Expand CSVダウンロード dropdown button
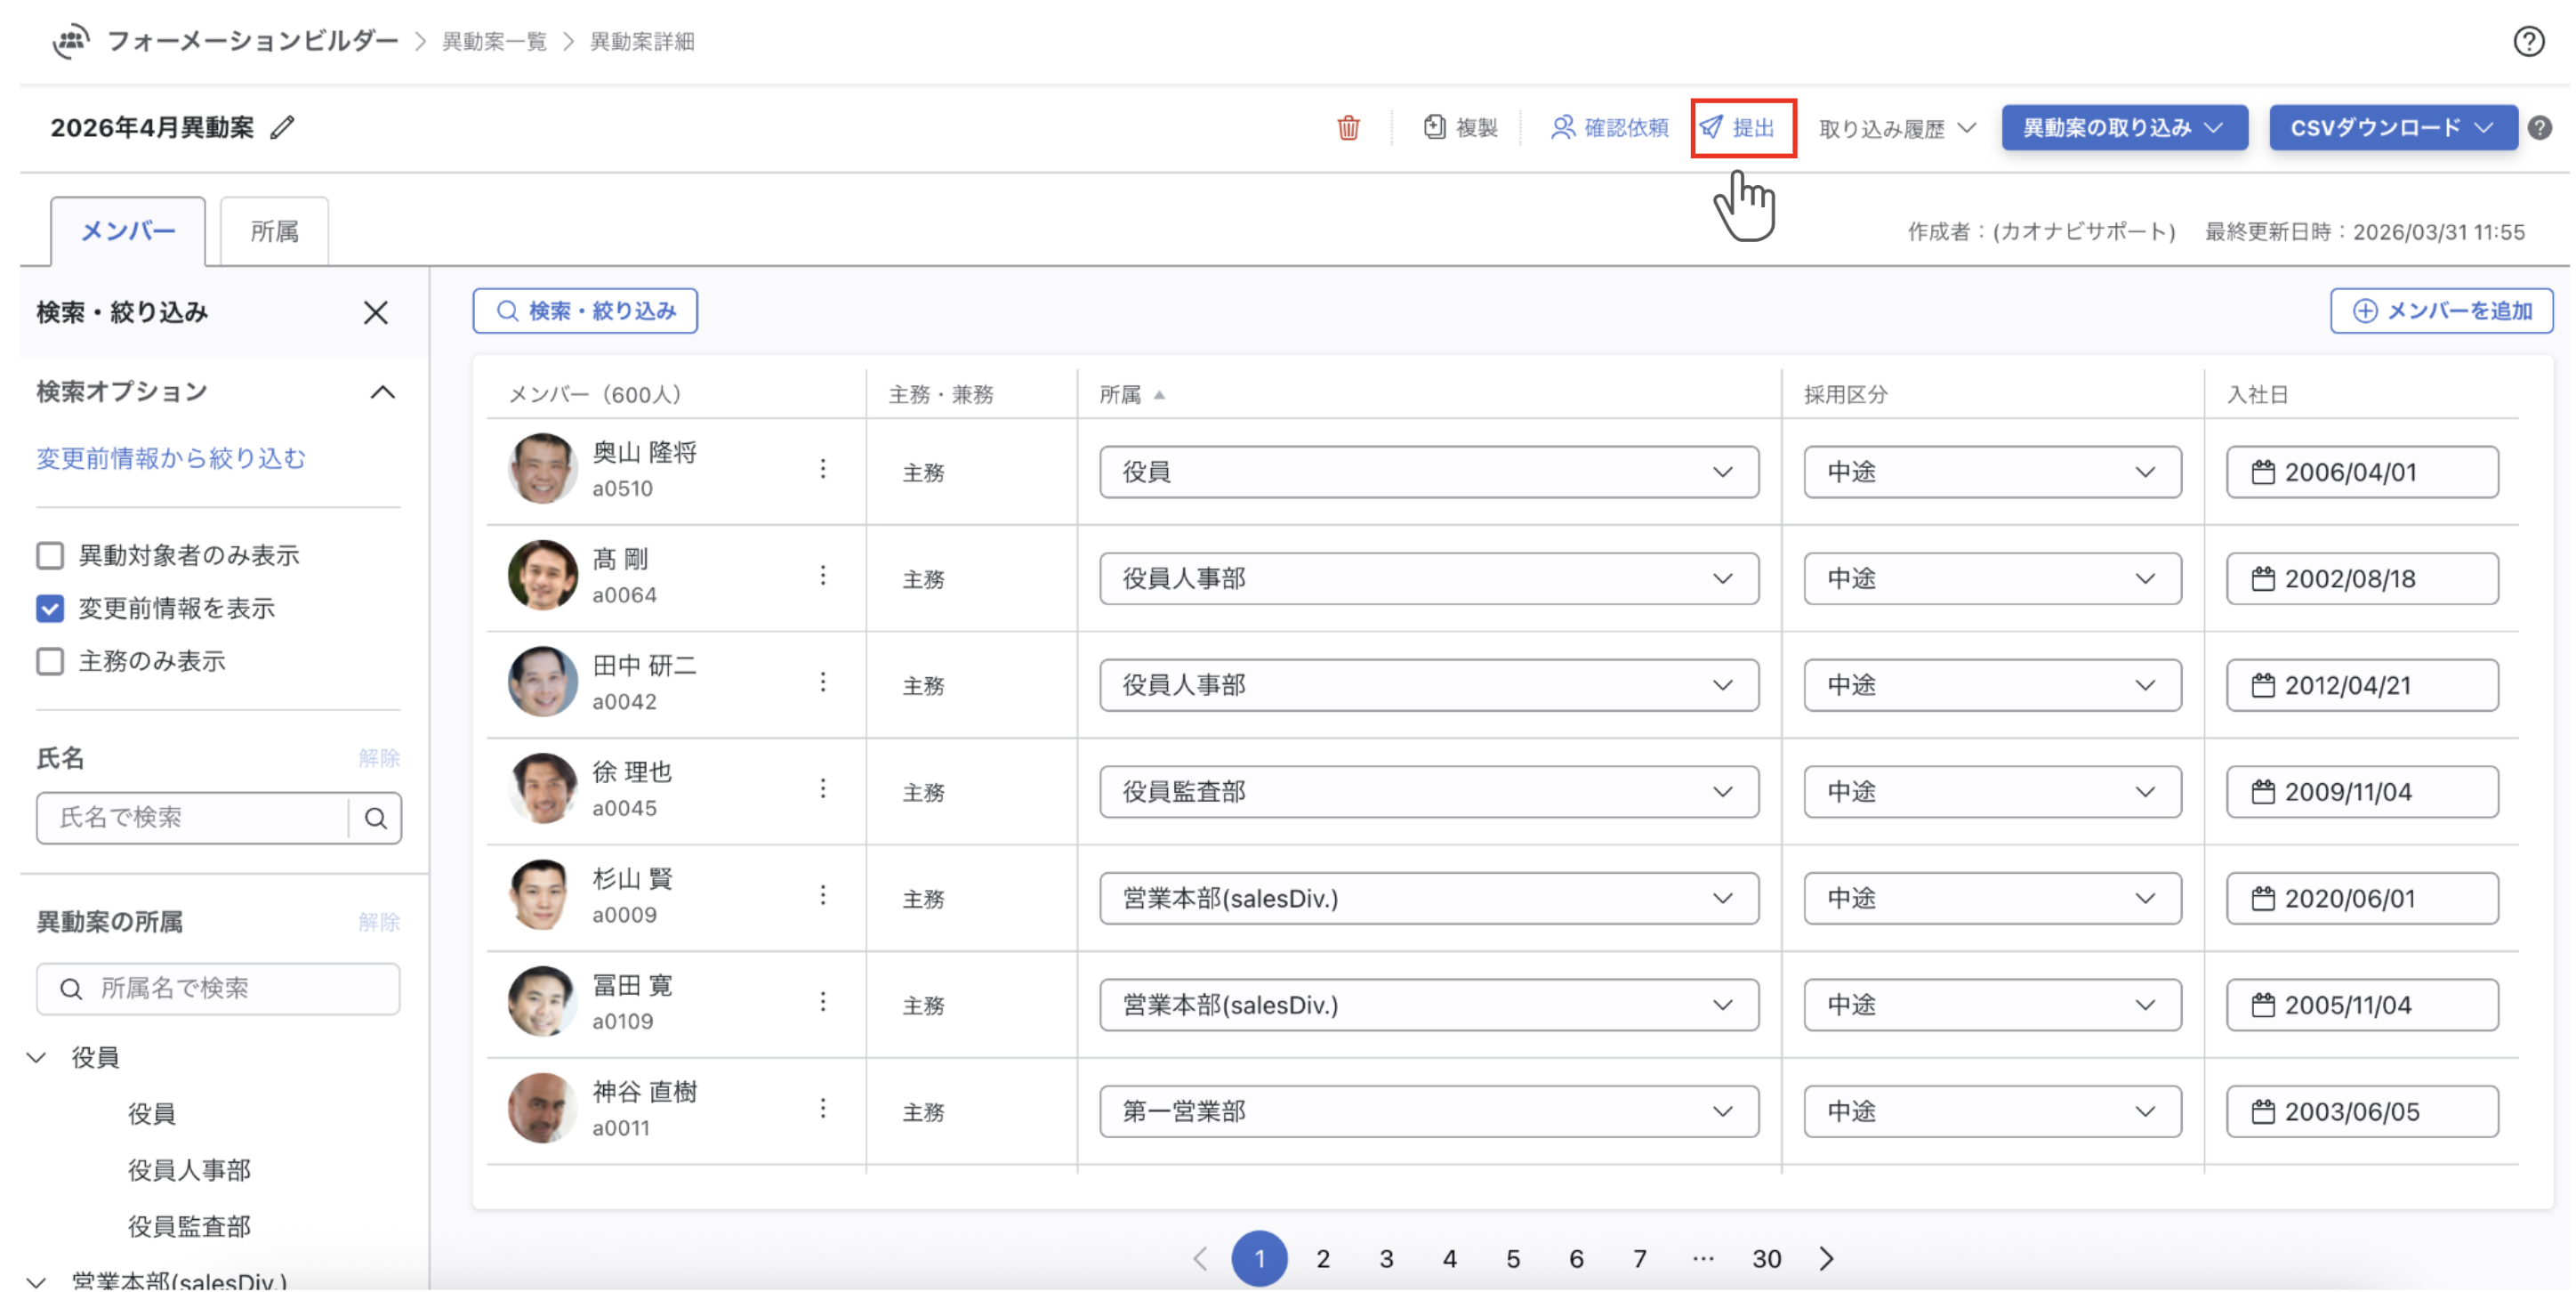Screen dimensions: 2576x1292 tap(2392, 128)
